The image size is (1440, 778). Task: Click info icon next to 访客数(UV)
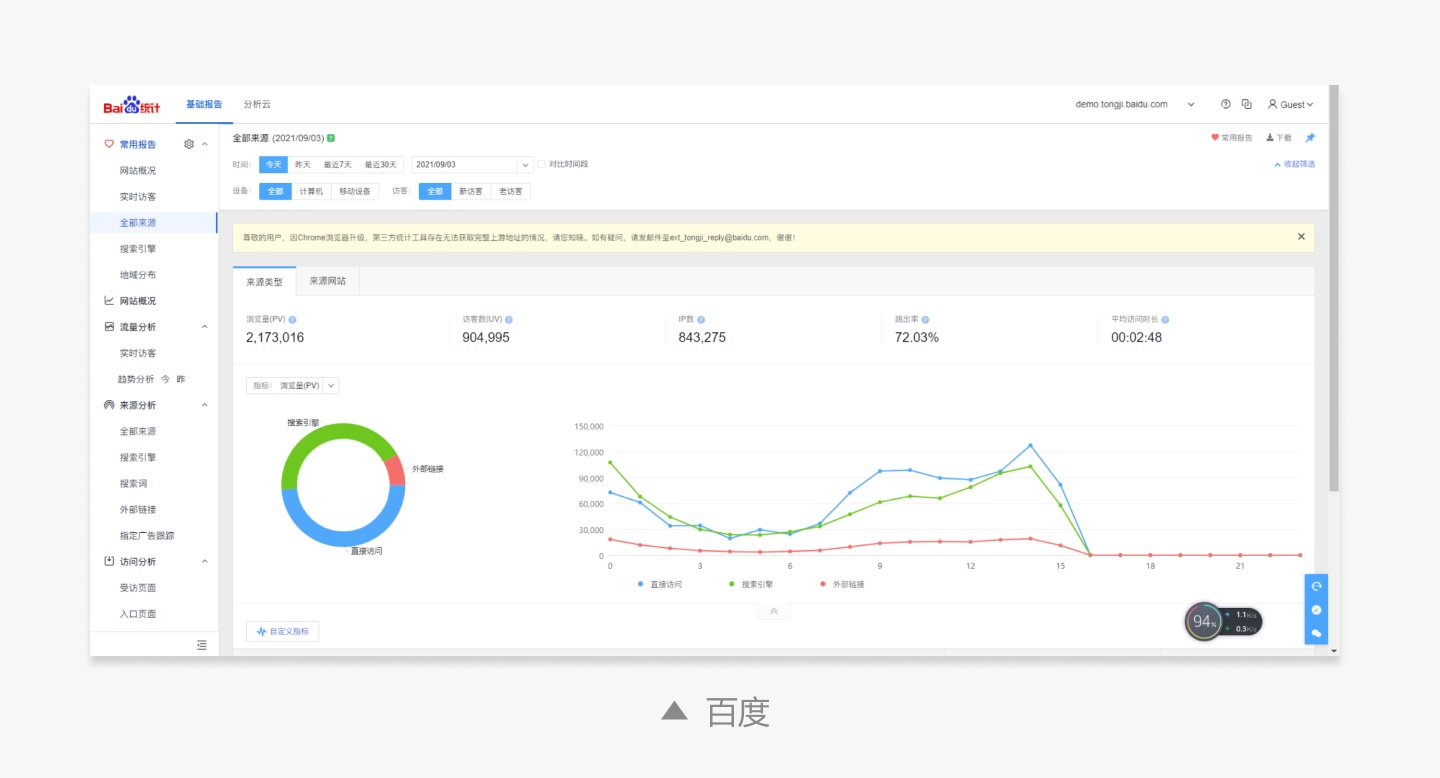[509, 320]
